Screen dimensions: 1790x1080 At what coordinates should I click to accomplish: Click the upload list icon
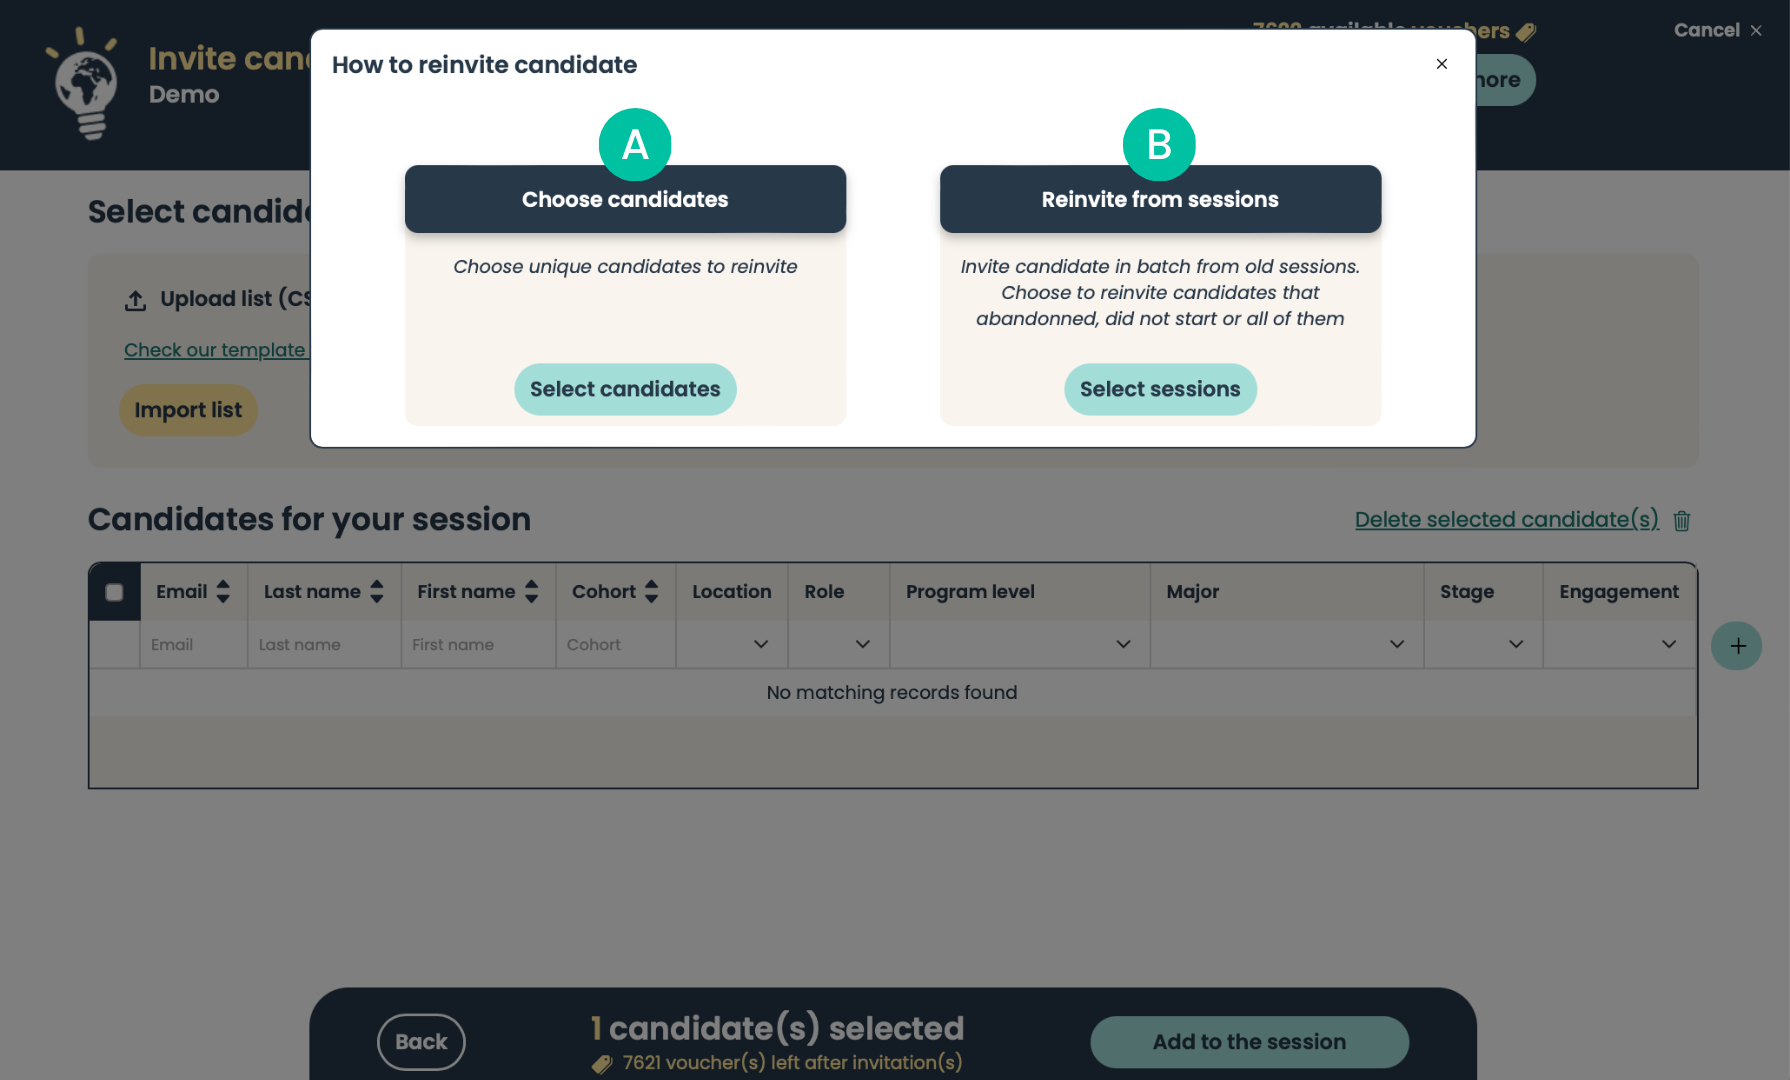click(x=135, y=300)
